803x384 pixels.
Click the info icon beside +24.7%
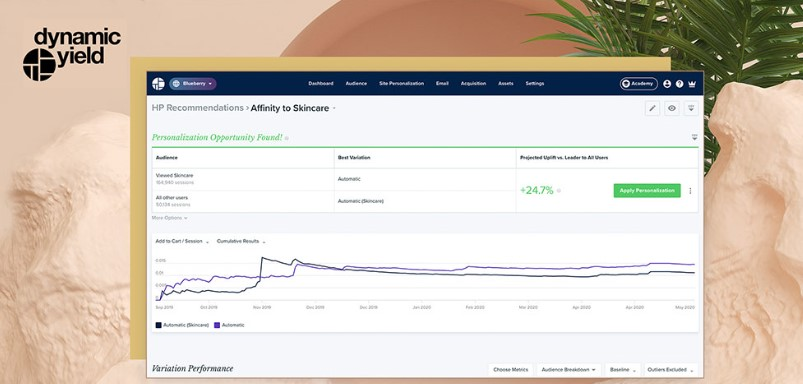[x=559, y=191]
